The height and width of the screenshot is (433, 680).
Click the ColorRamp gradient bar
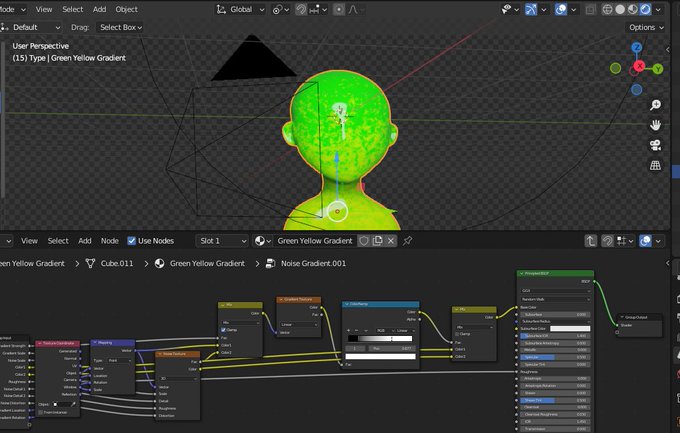click(380, 338)
